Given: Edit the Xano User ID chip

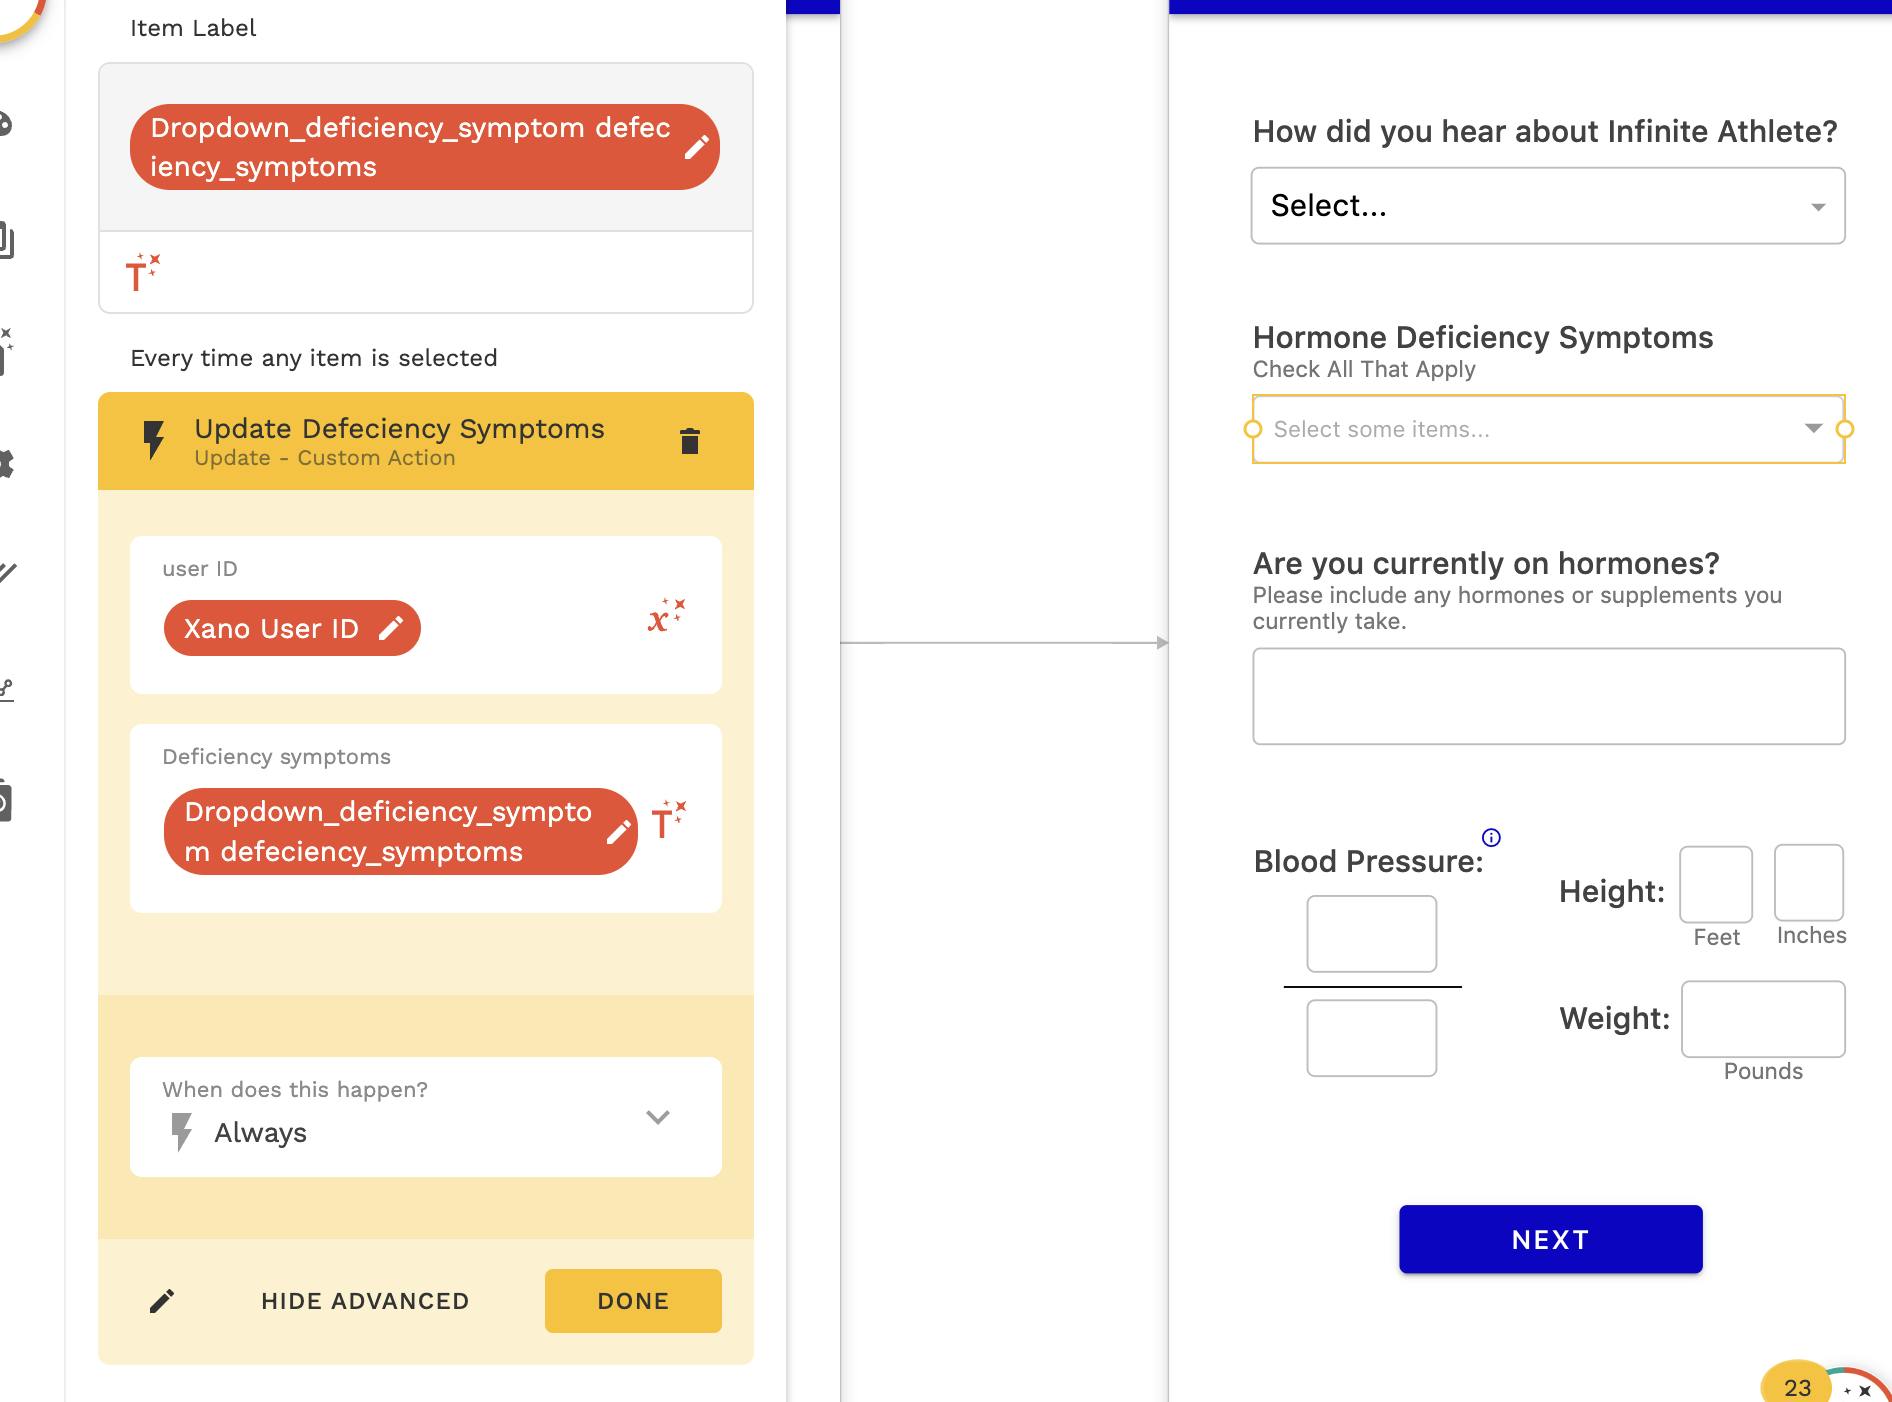Looking at the screenshot, I should [x=390, y=628].
